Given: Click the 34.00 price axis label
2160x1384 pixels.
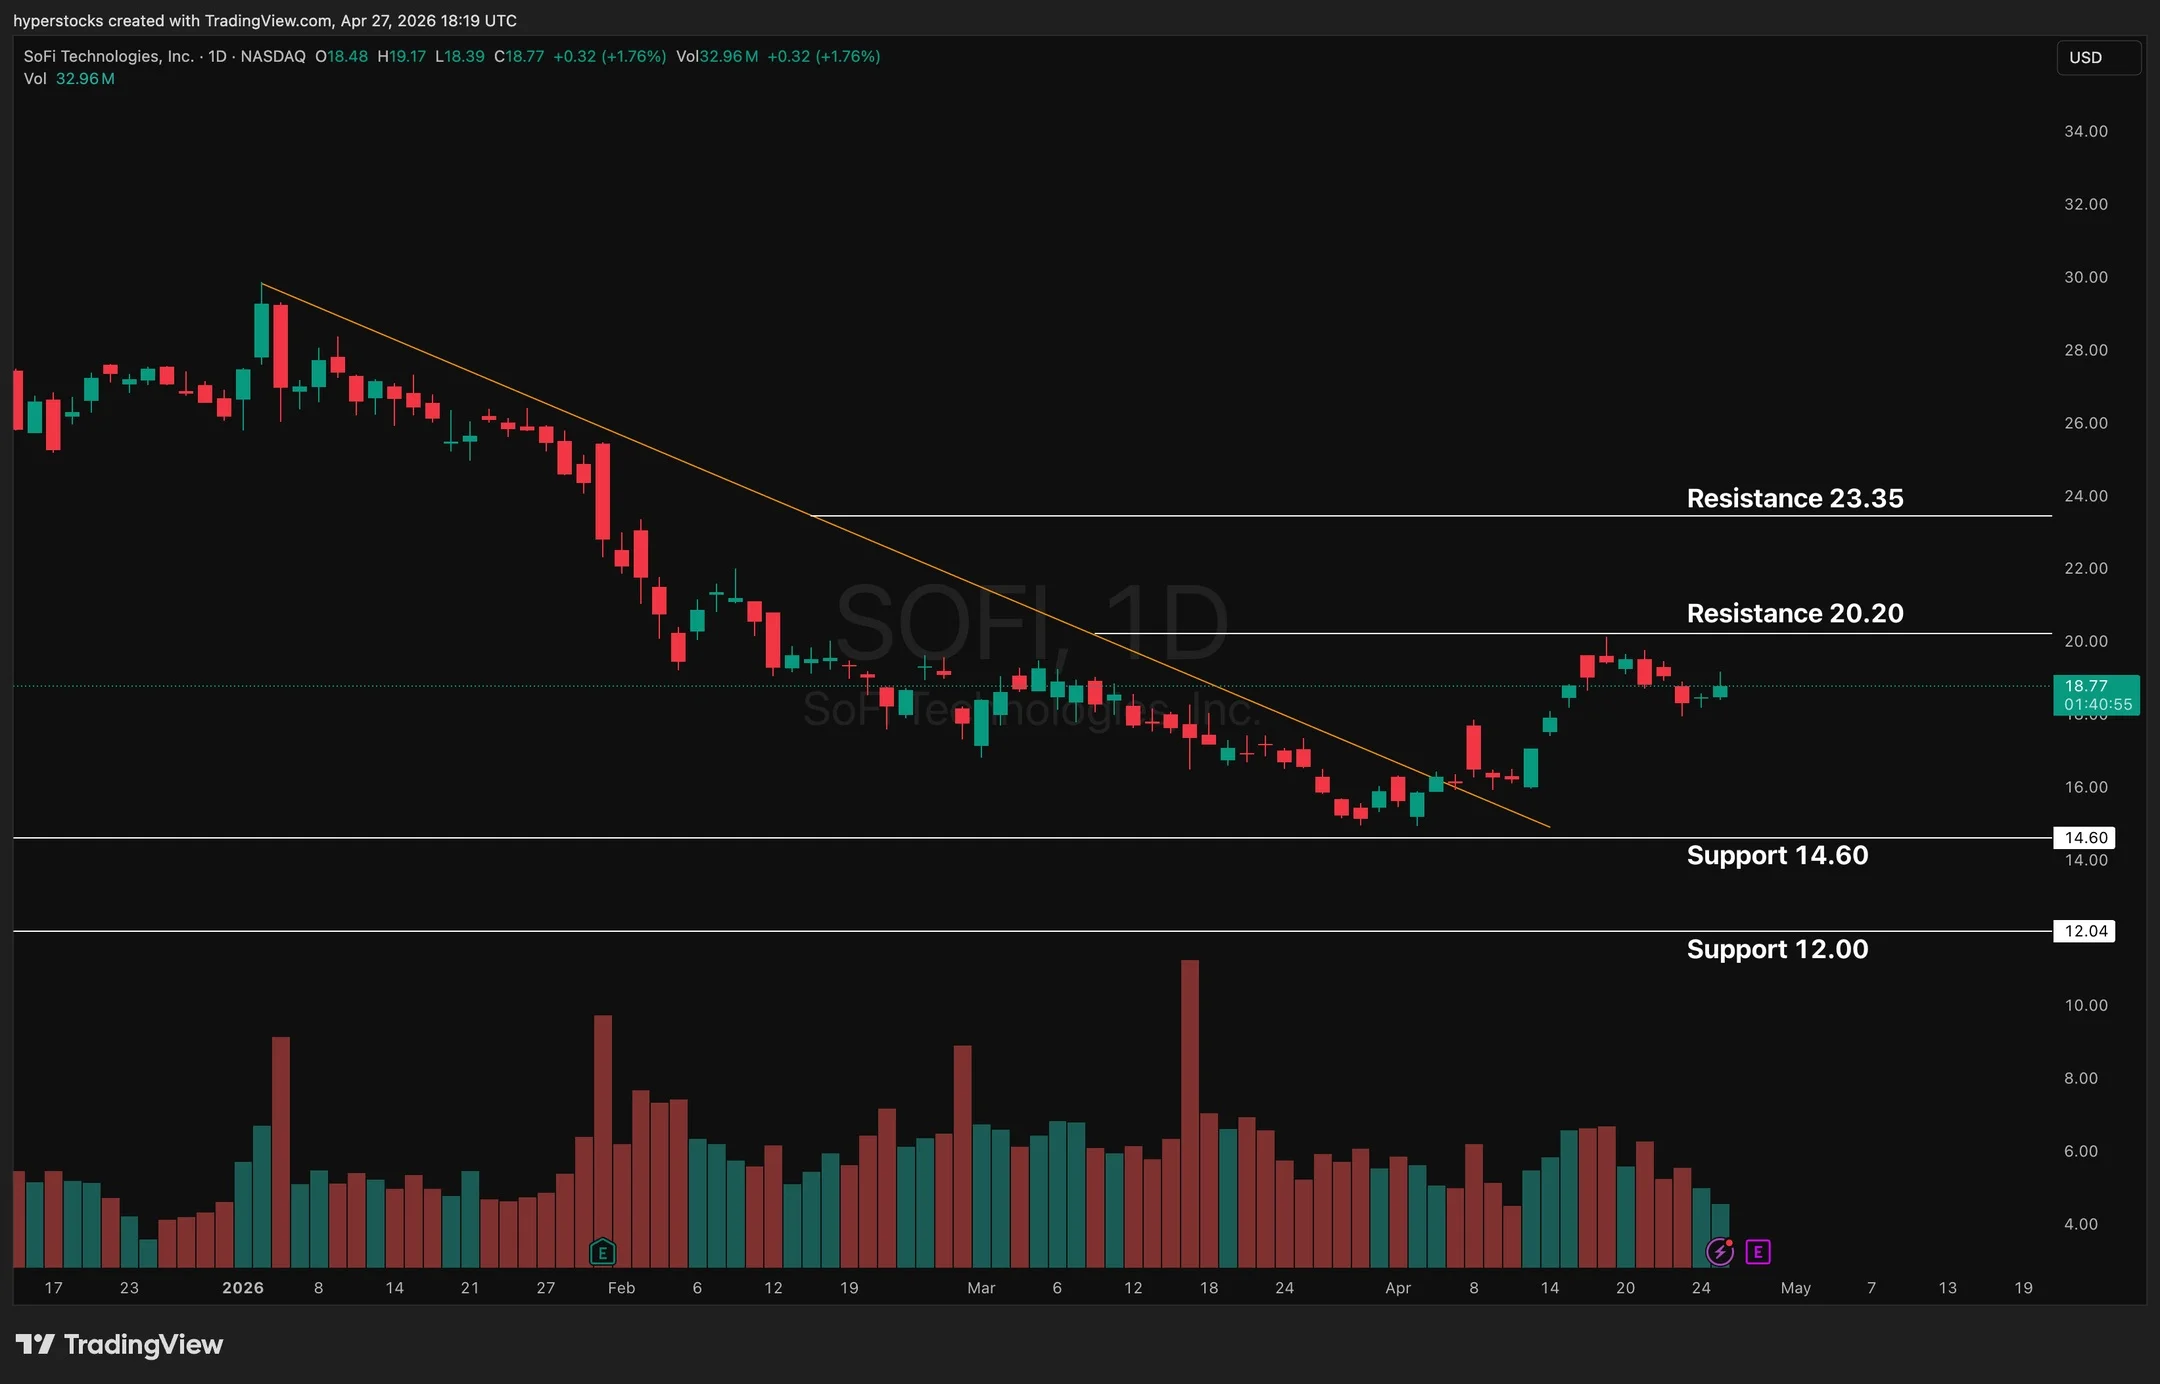Looking at the screenshot, I should tap(2086, 131).
